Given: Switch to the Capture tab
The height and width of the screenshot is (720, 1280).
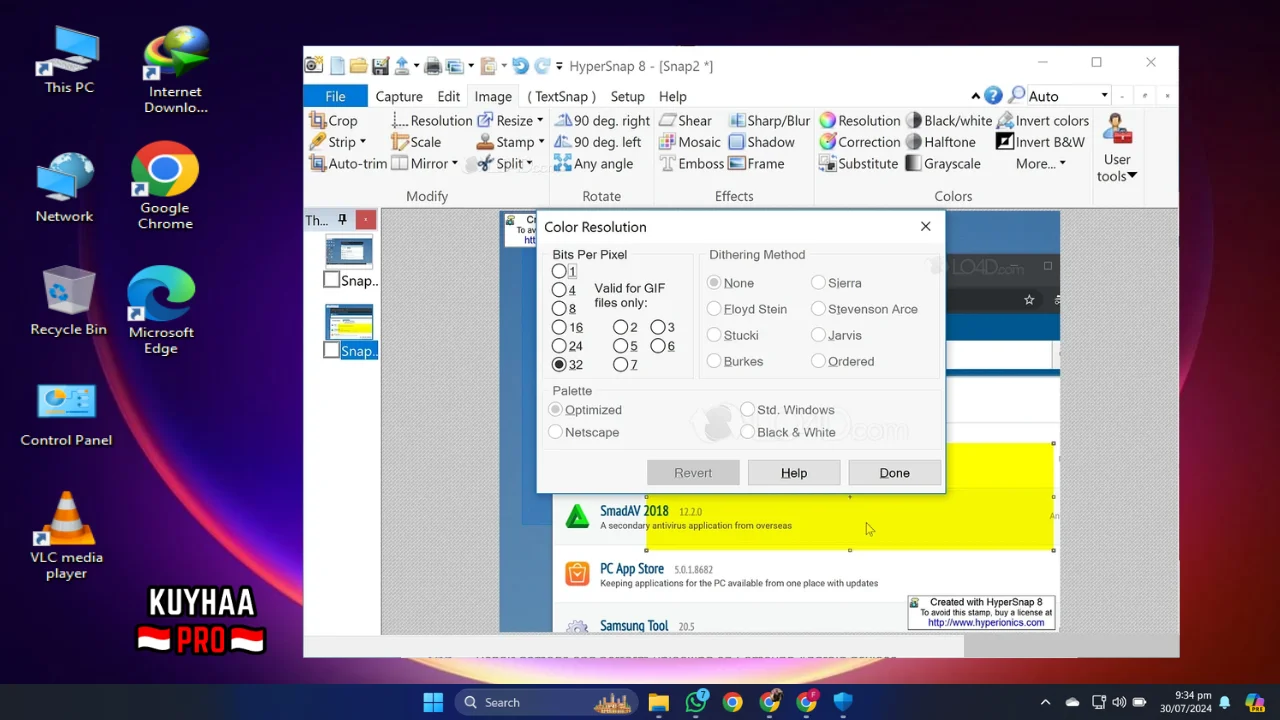Looking at the screenshot, I should (399, 96).
